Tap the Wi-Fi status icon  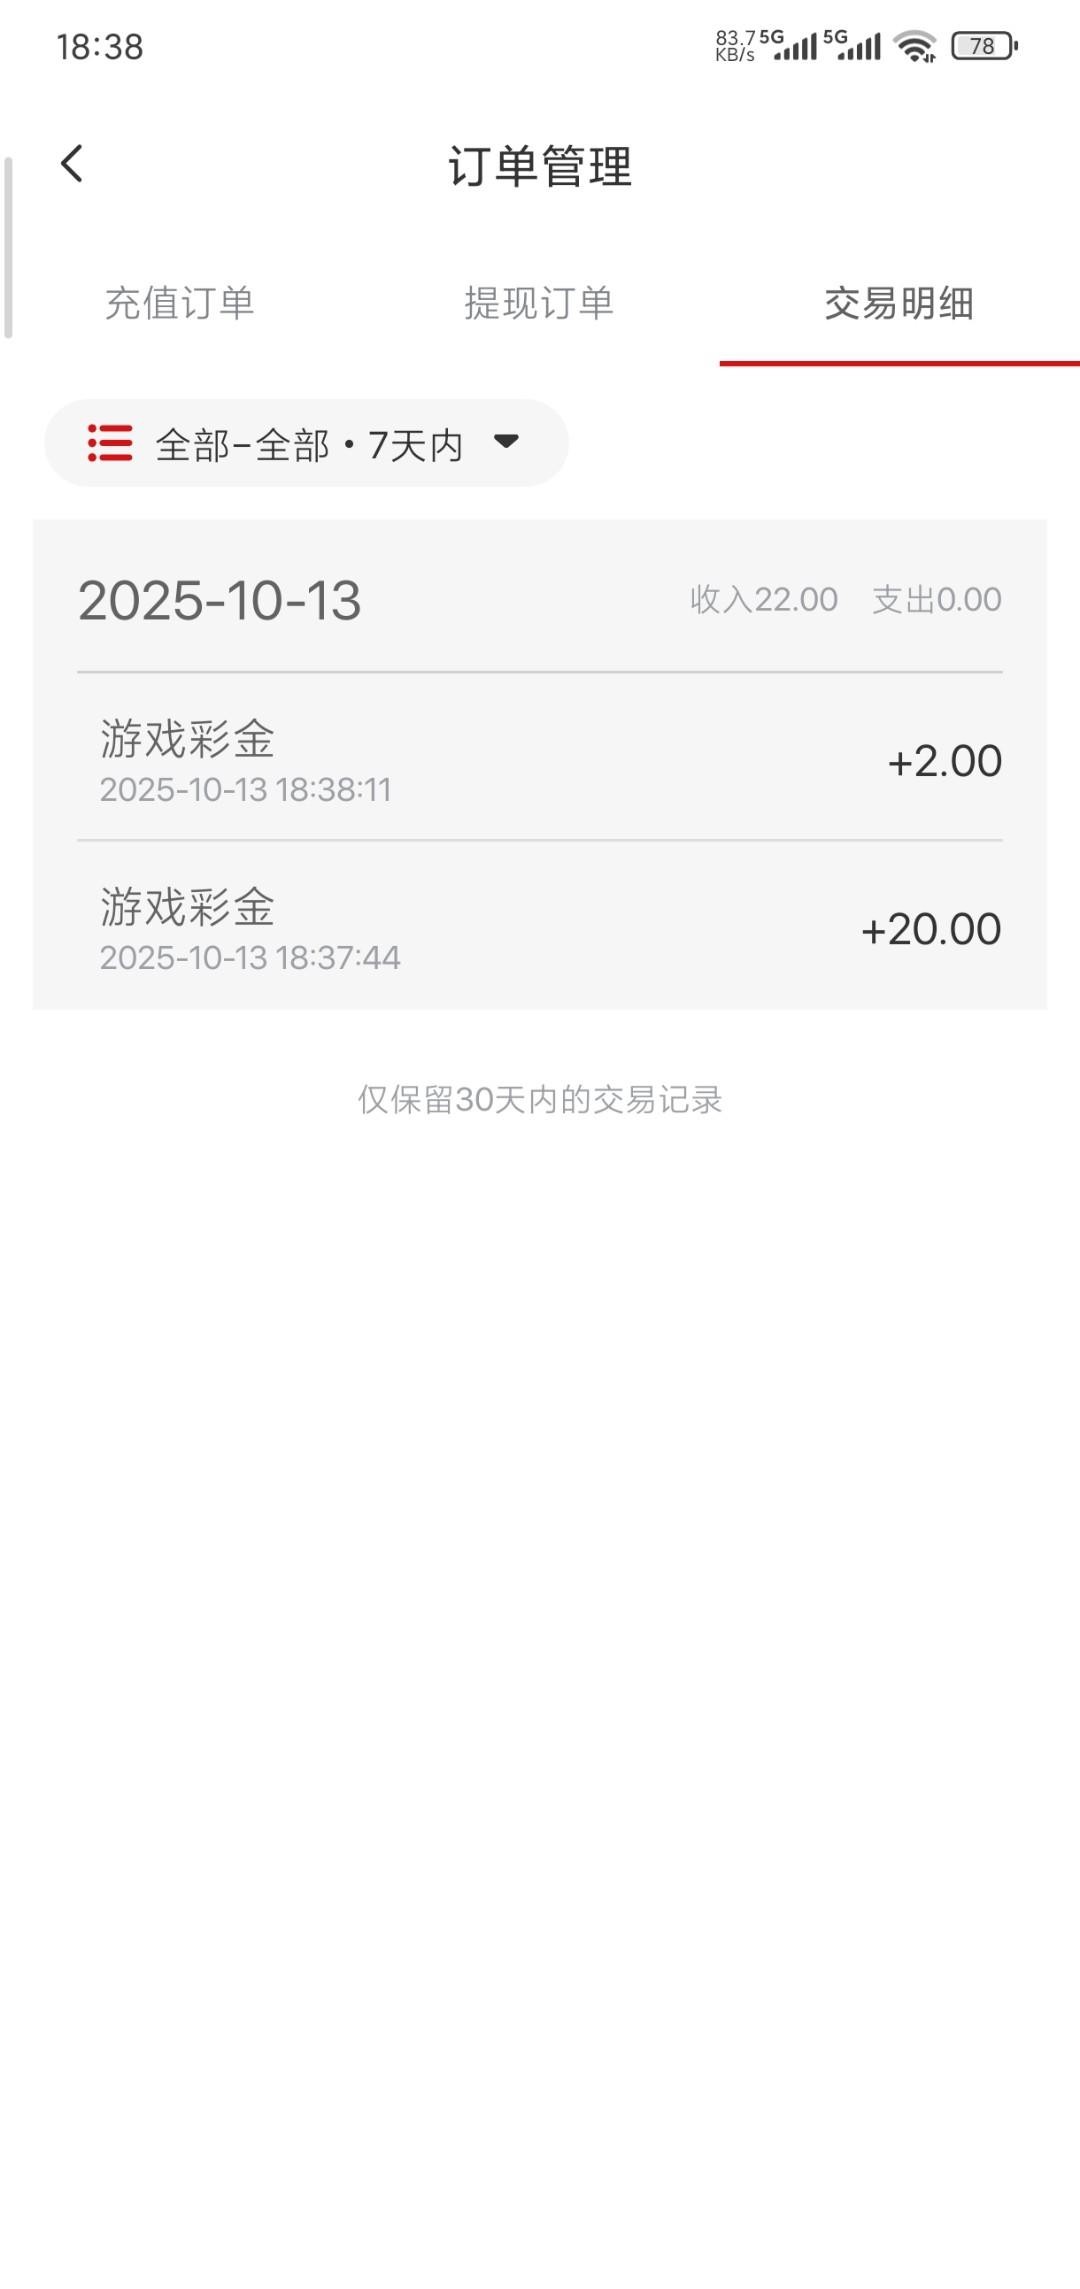[x=914, y=46]
